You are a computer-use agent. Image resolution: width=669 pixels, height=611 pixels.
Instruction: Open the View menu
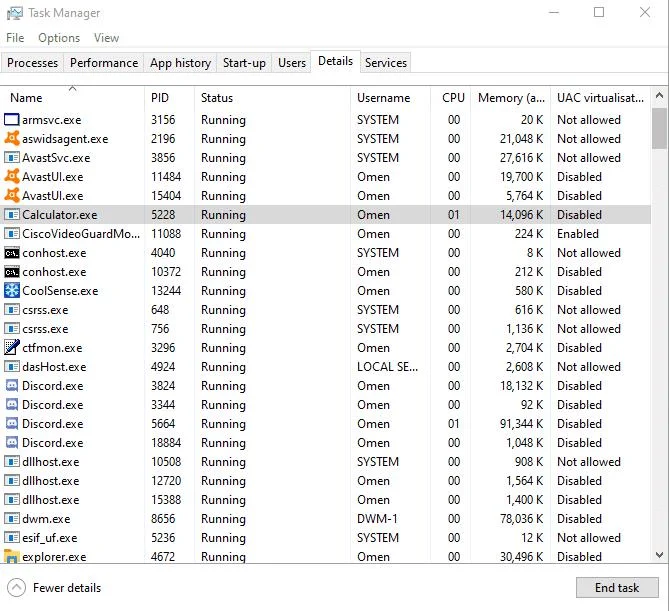[106, 38]
